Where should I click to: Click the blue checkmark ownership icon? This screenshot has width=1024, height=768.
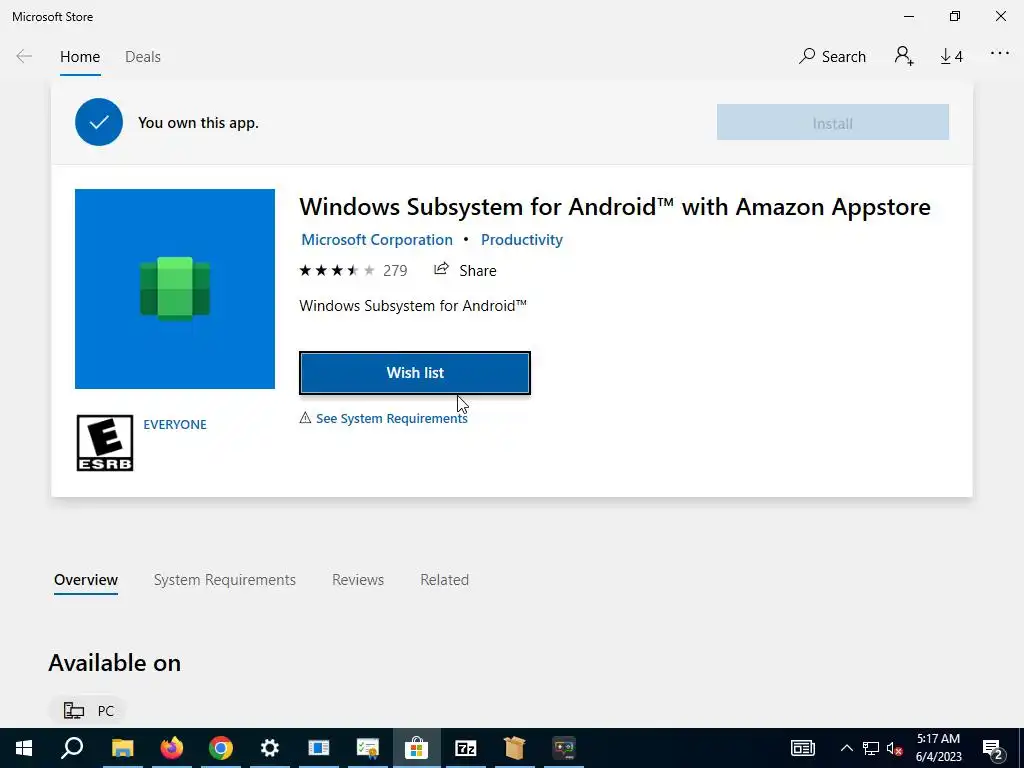point(99,122)
